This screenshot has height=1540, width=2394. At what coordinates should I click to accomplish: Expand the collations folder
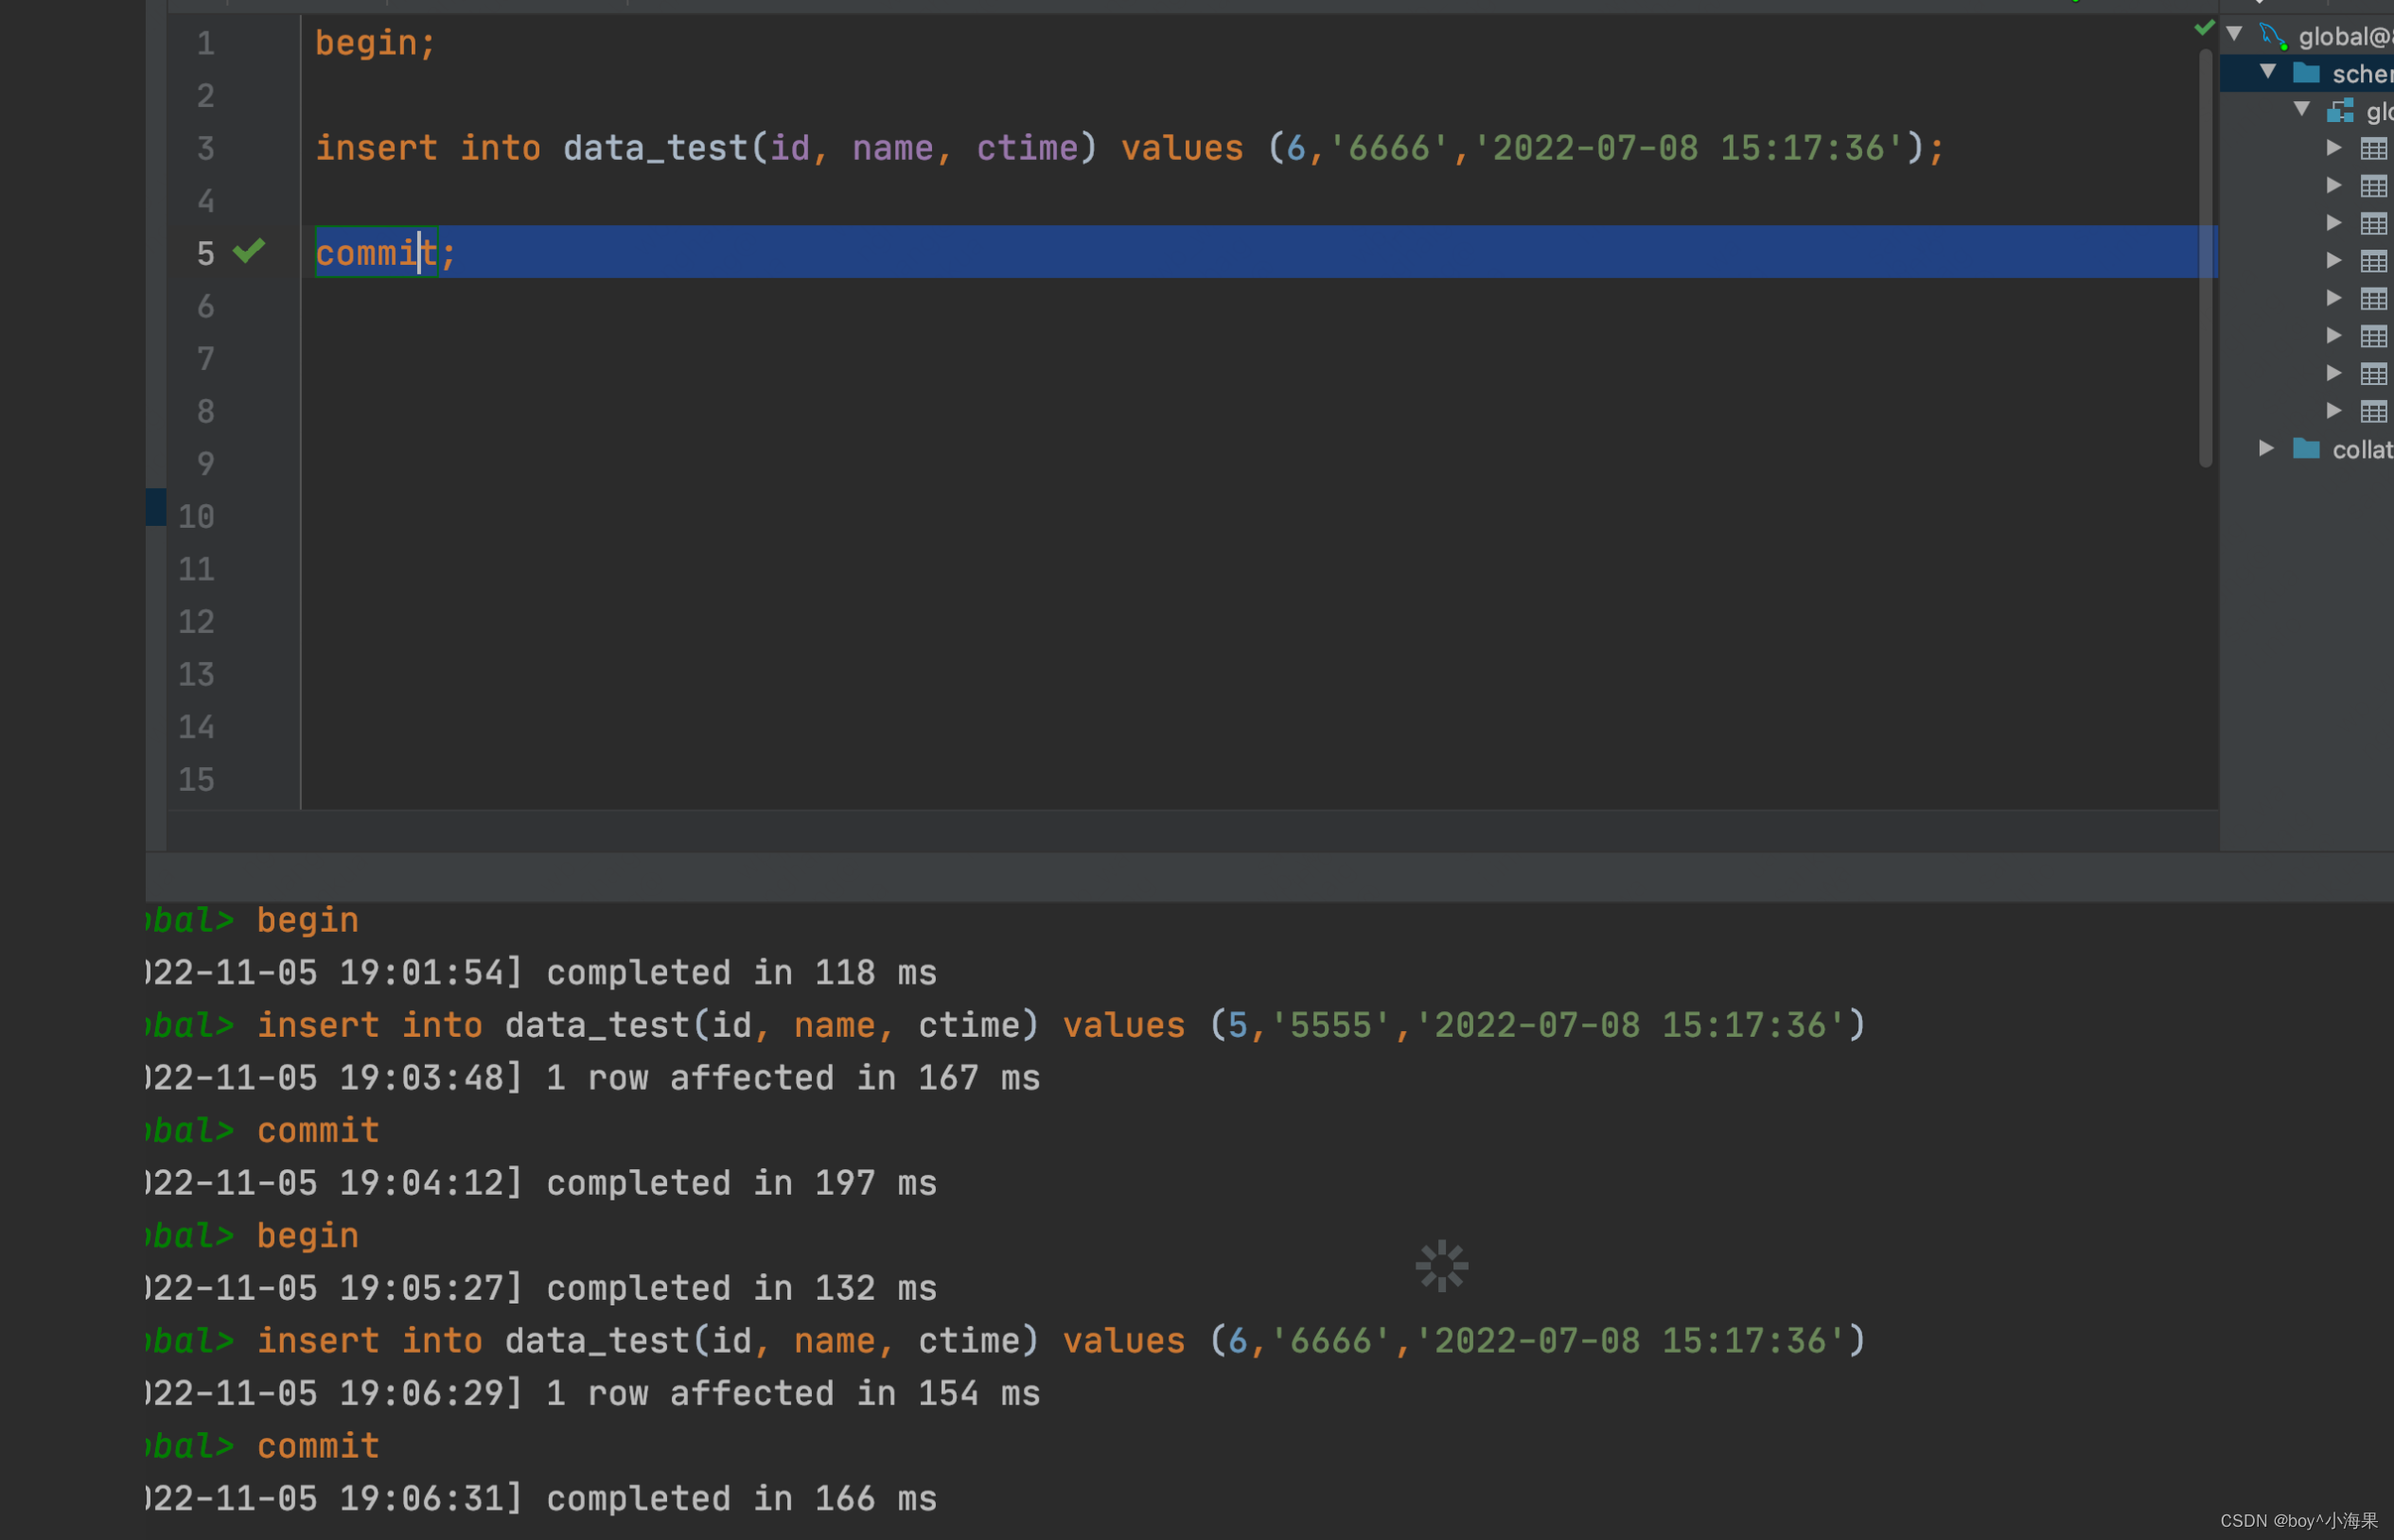click(x=2266, y=448)
